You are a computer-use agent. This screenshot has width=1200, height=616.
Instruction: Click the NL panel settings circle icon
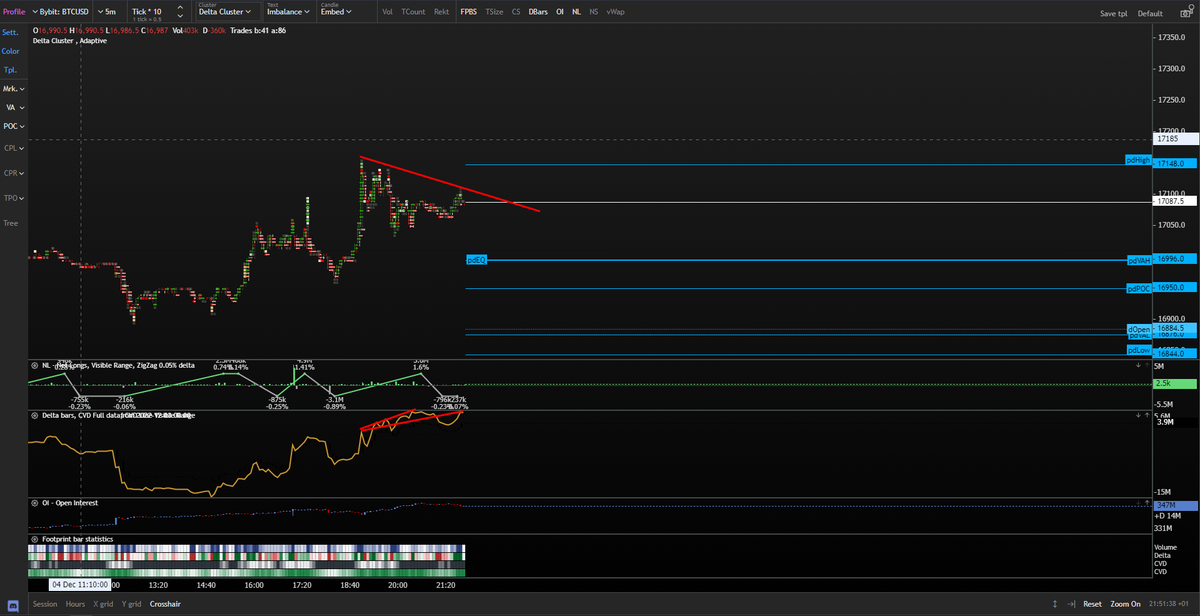[x=34, y=365]
